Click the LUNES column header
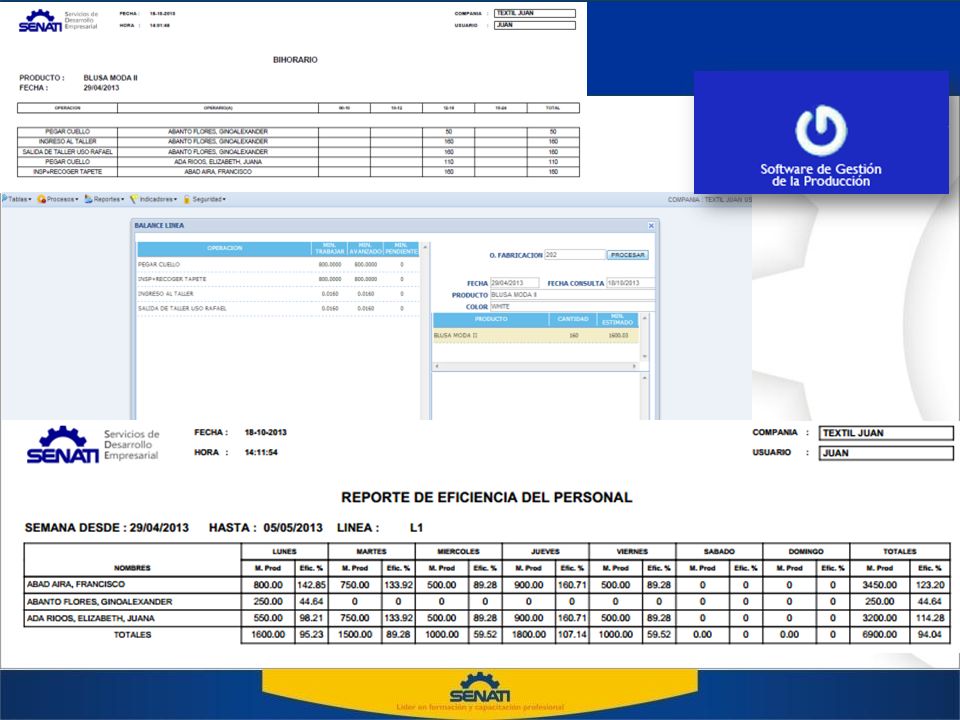 pos(284,551)
